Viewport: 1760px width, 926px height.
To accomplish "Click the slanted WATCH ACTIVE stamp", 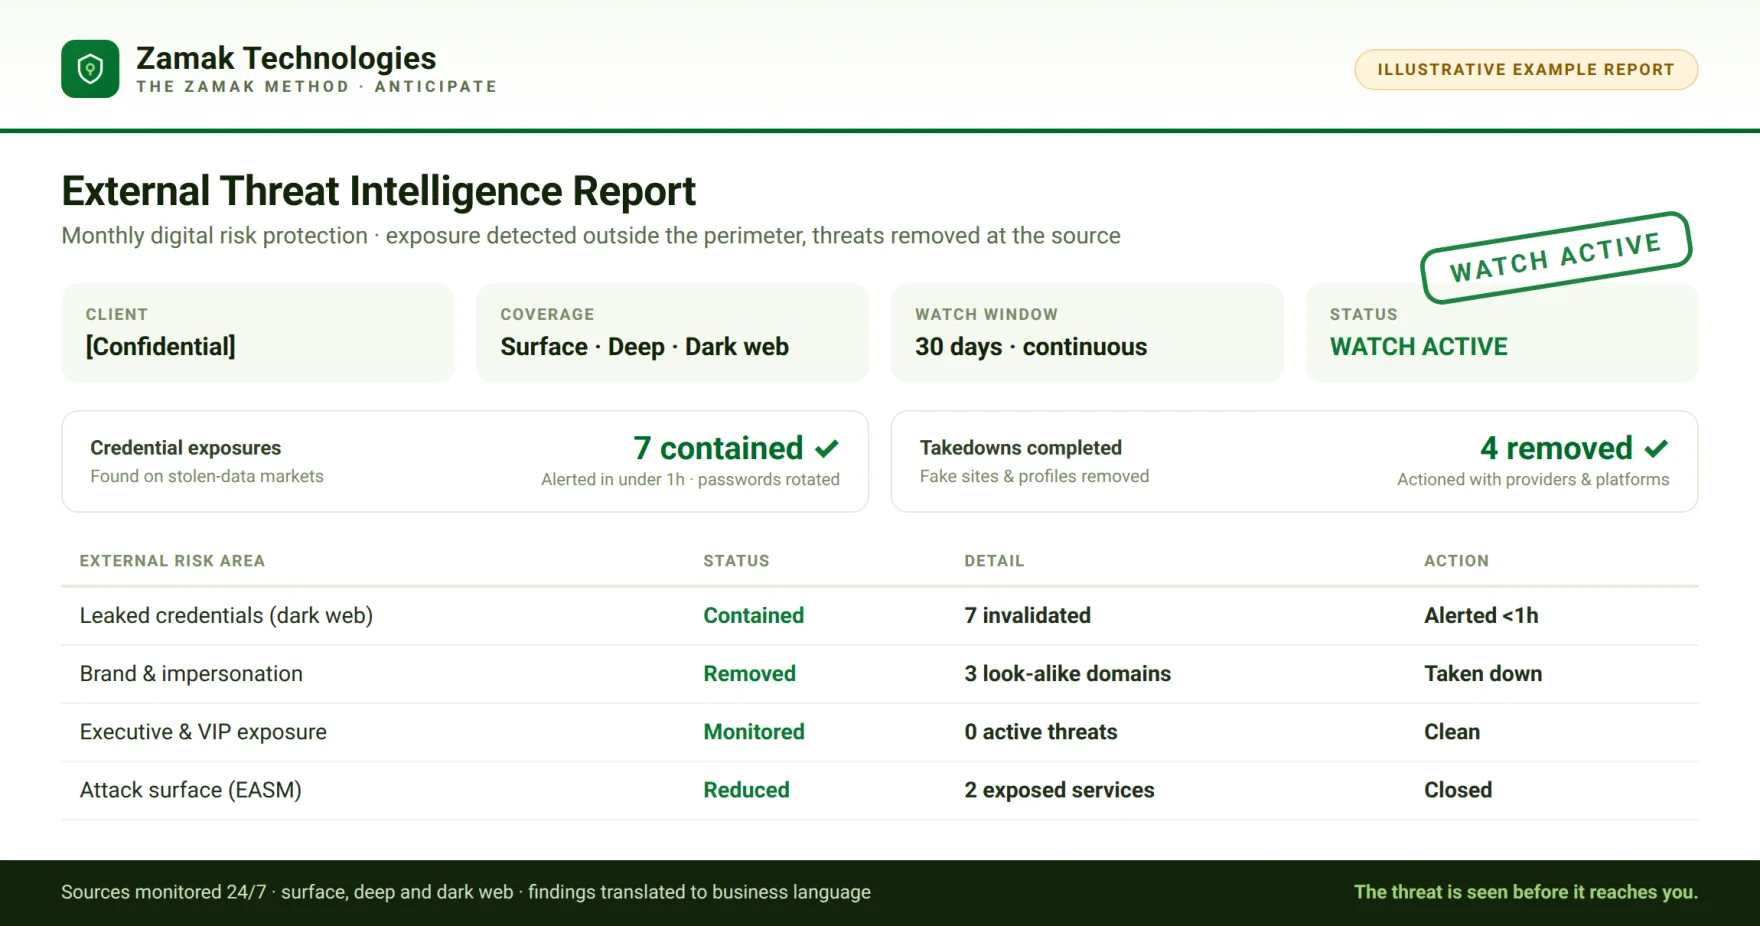I will click(x=1556, y=257).
